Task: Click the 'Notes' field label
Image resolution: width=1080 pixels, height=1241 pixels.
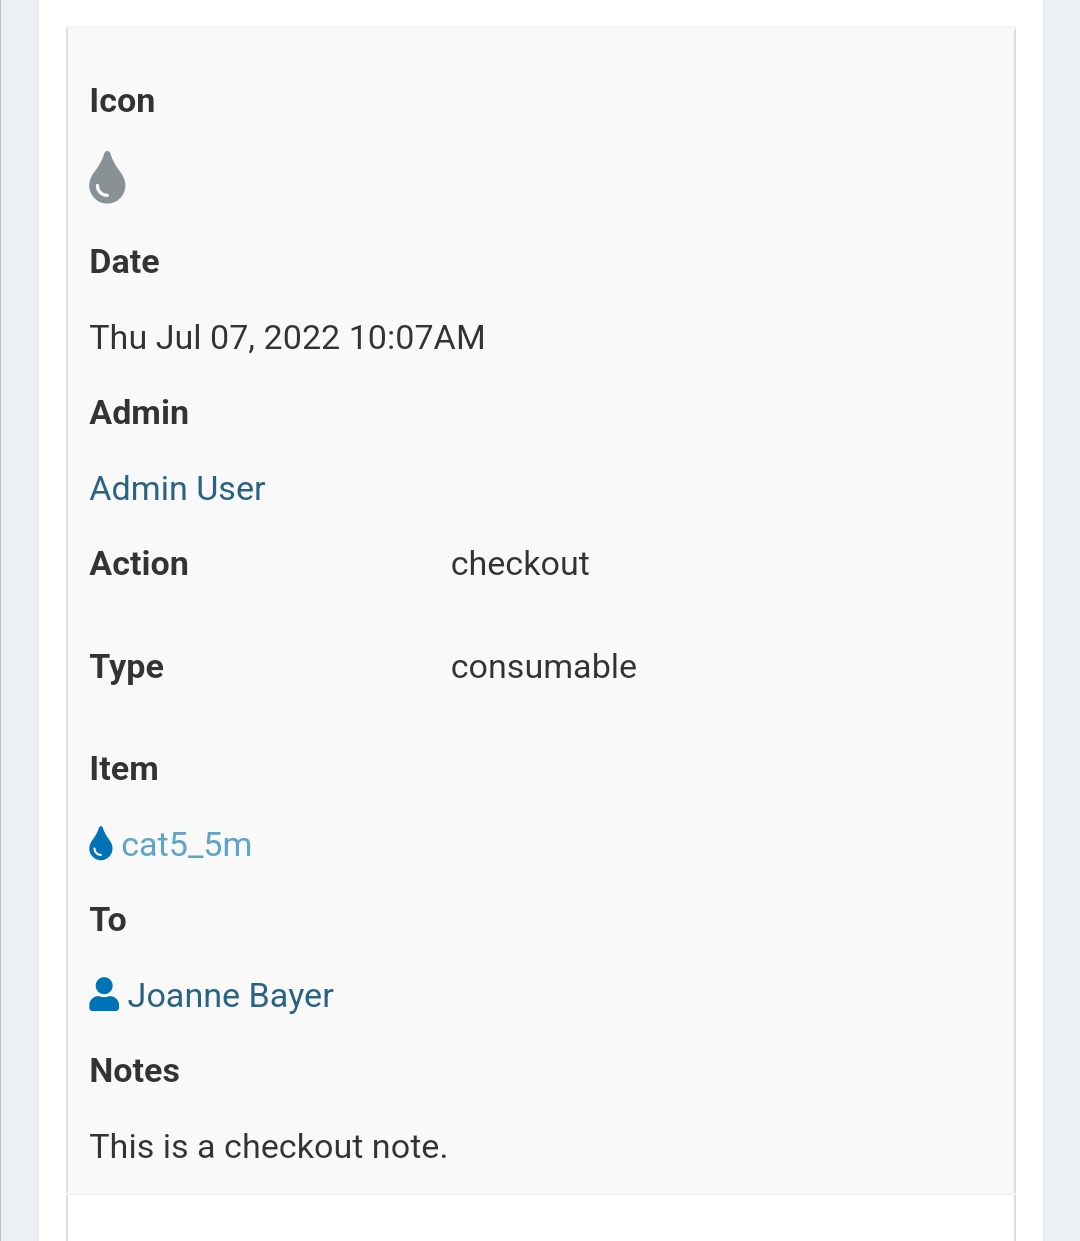Action: pyautogui.click(x=135, y=1071)
